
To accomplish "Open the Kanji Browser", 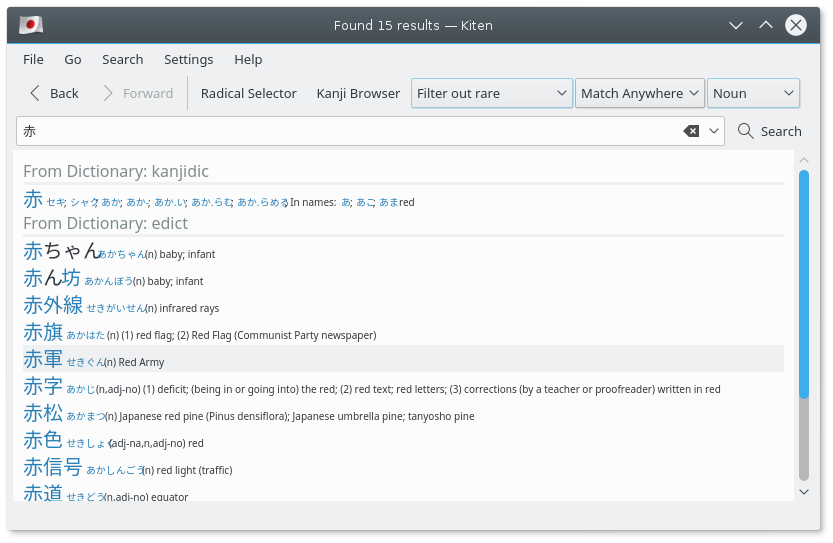I will 358,93.
